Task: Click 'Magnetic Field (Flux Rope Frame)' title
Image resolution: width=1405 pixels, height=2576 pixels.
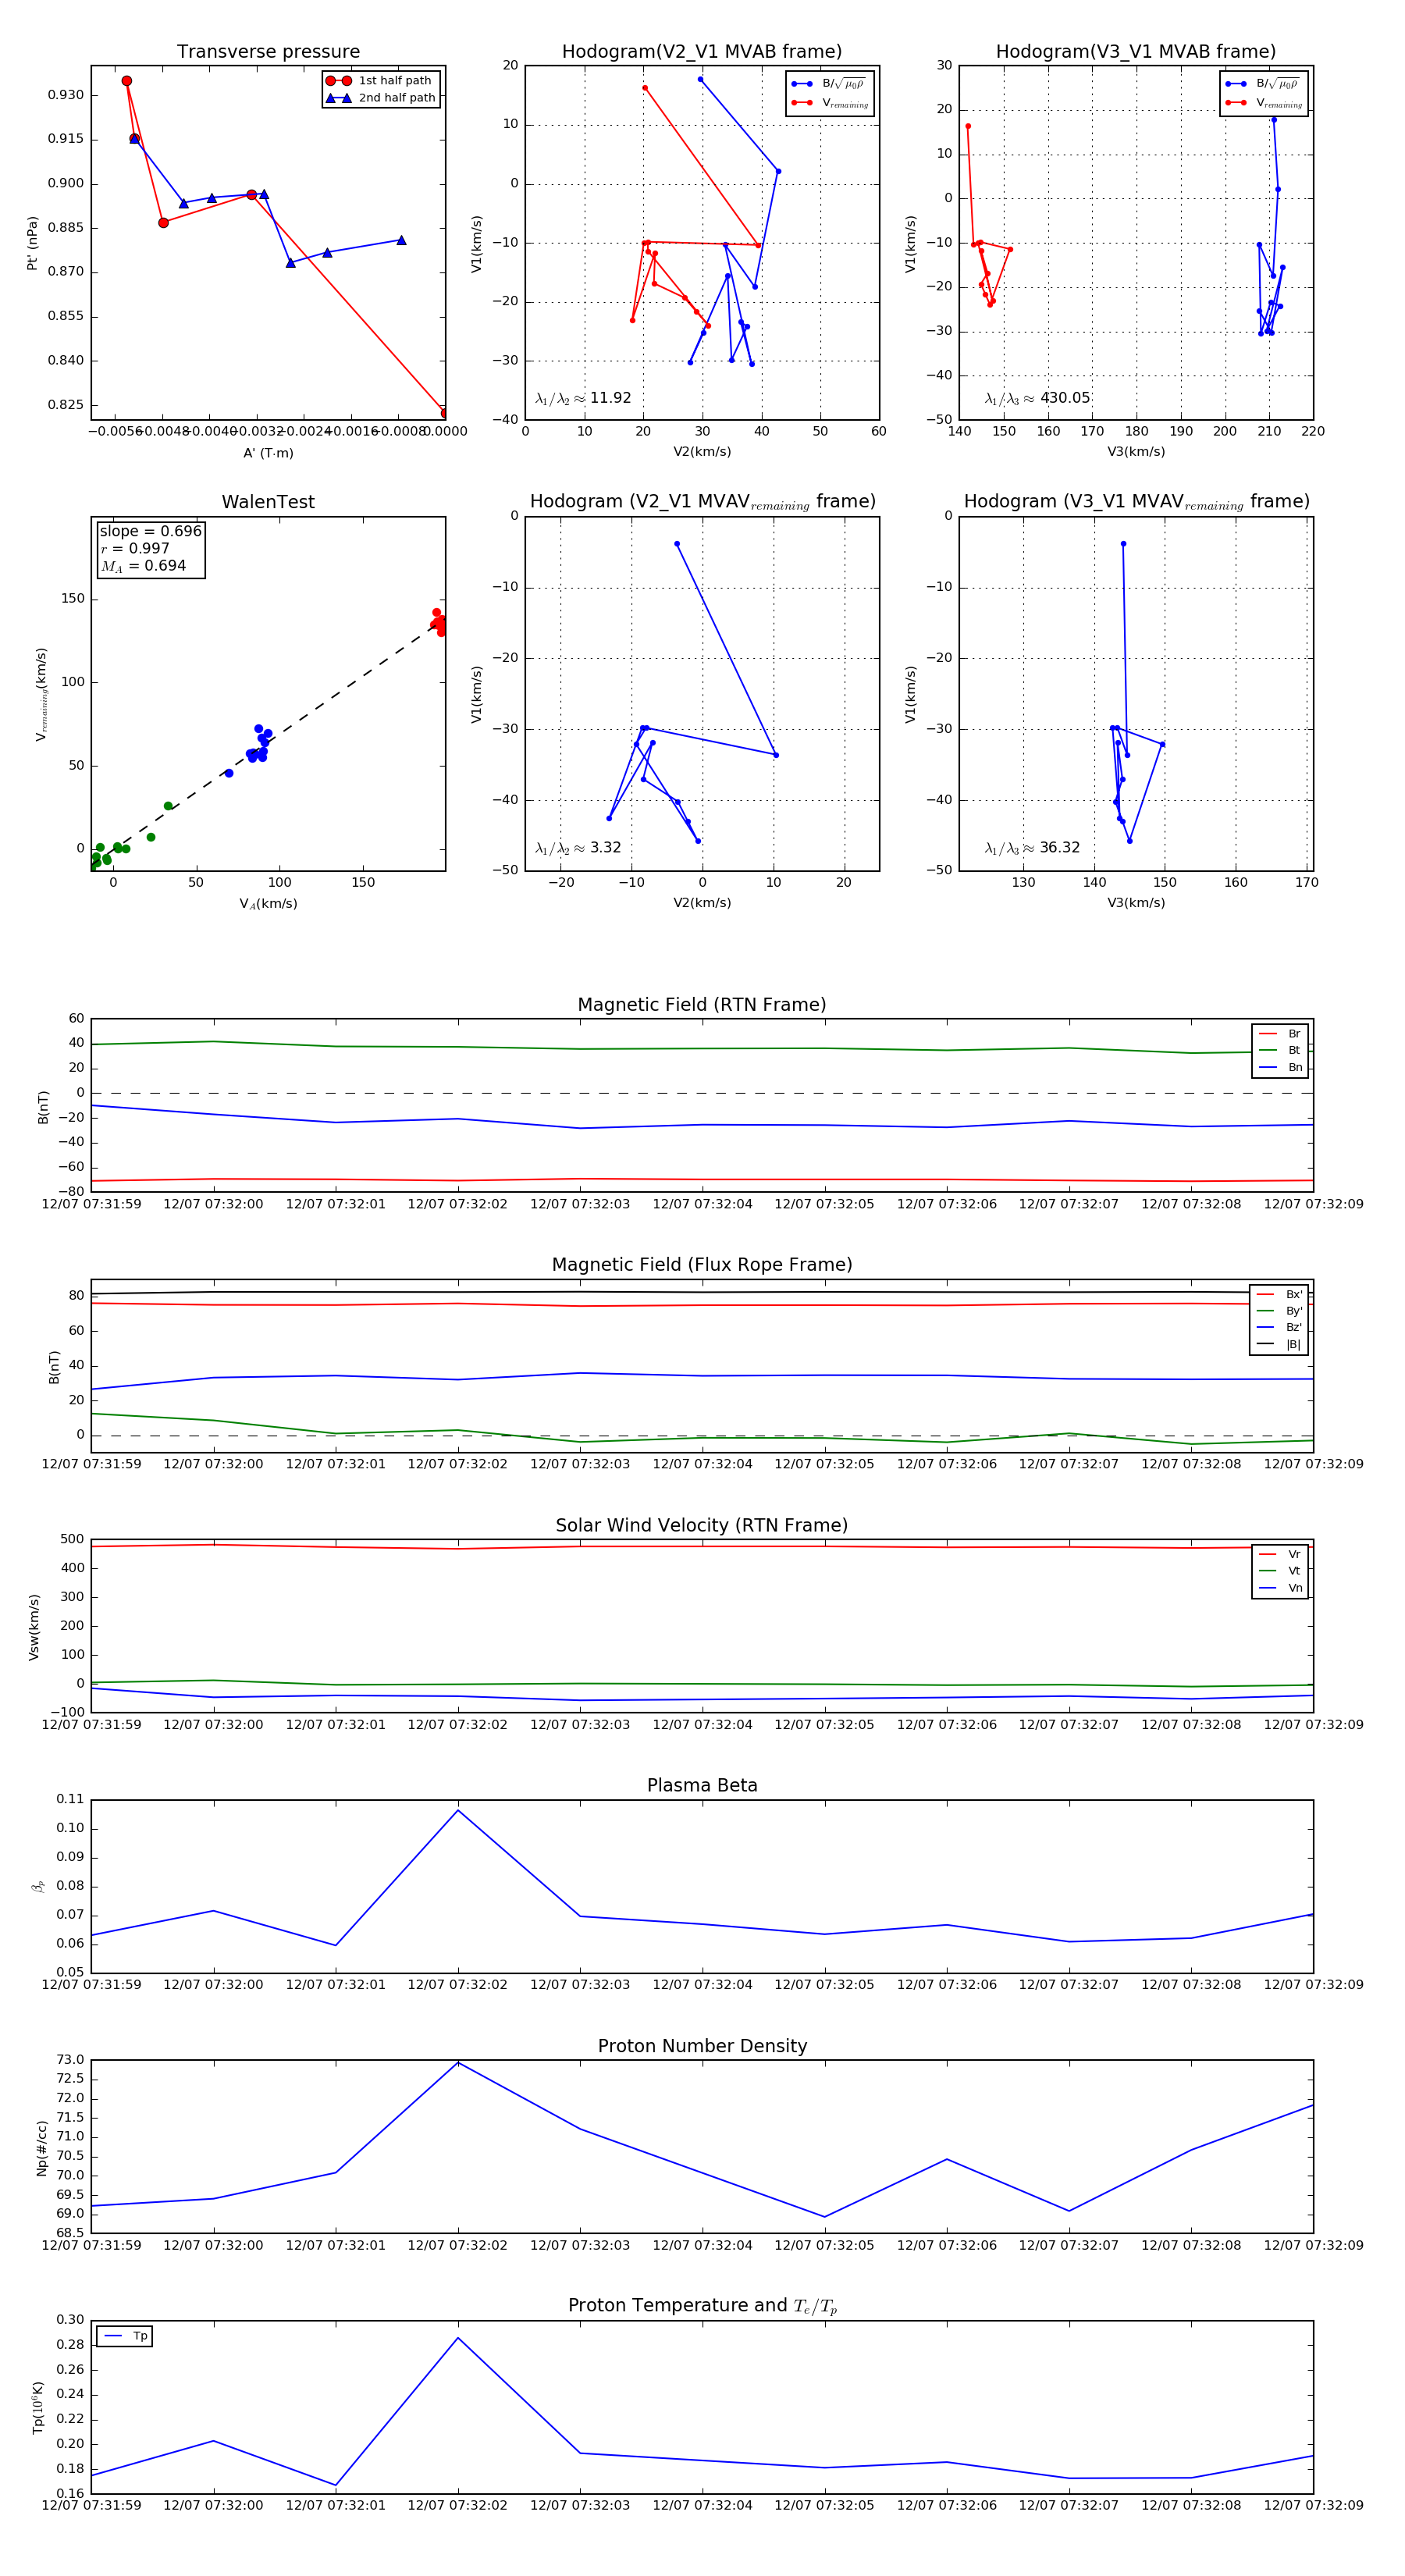Action: [702, 1265]
